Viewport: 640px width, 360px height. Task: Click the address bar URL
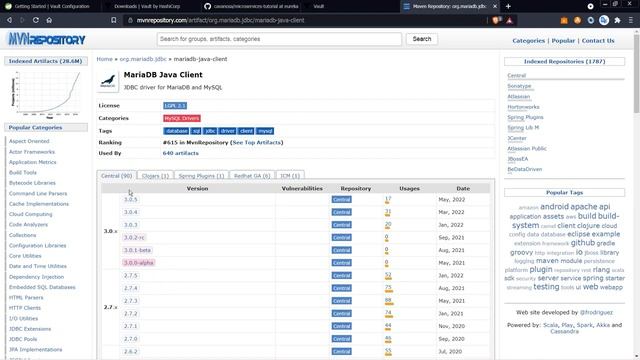click(x=220, y=20)
